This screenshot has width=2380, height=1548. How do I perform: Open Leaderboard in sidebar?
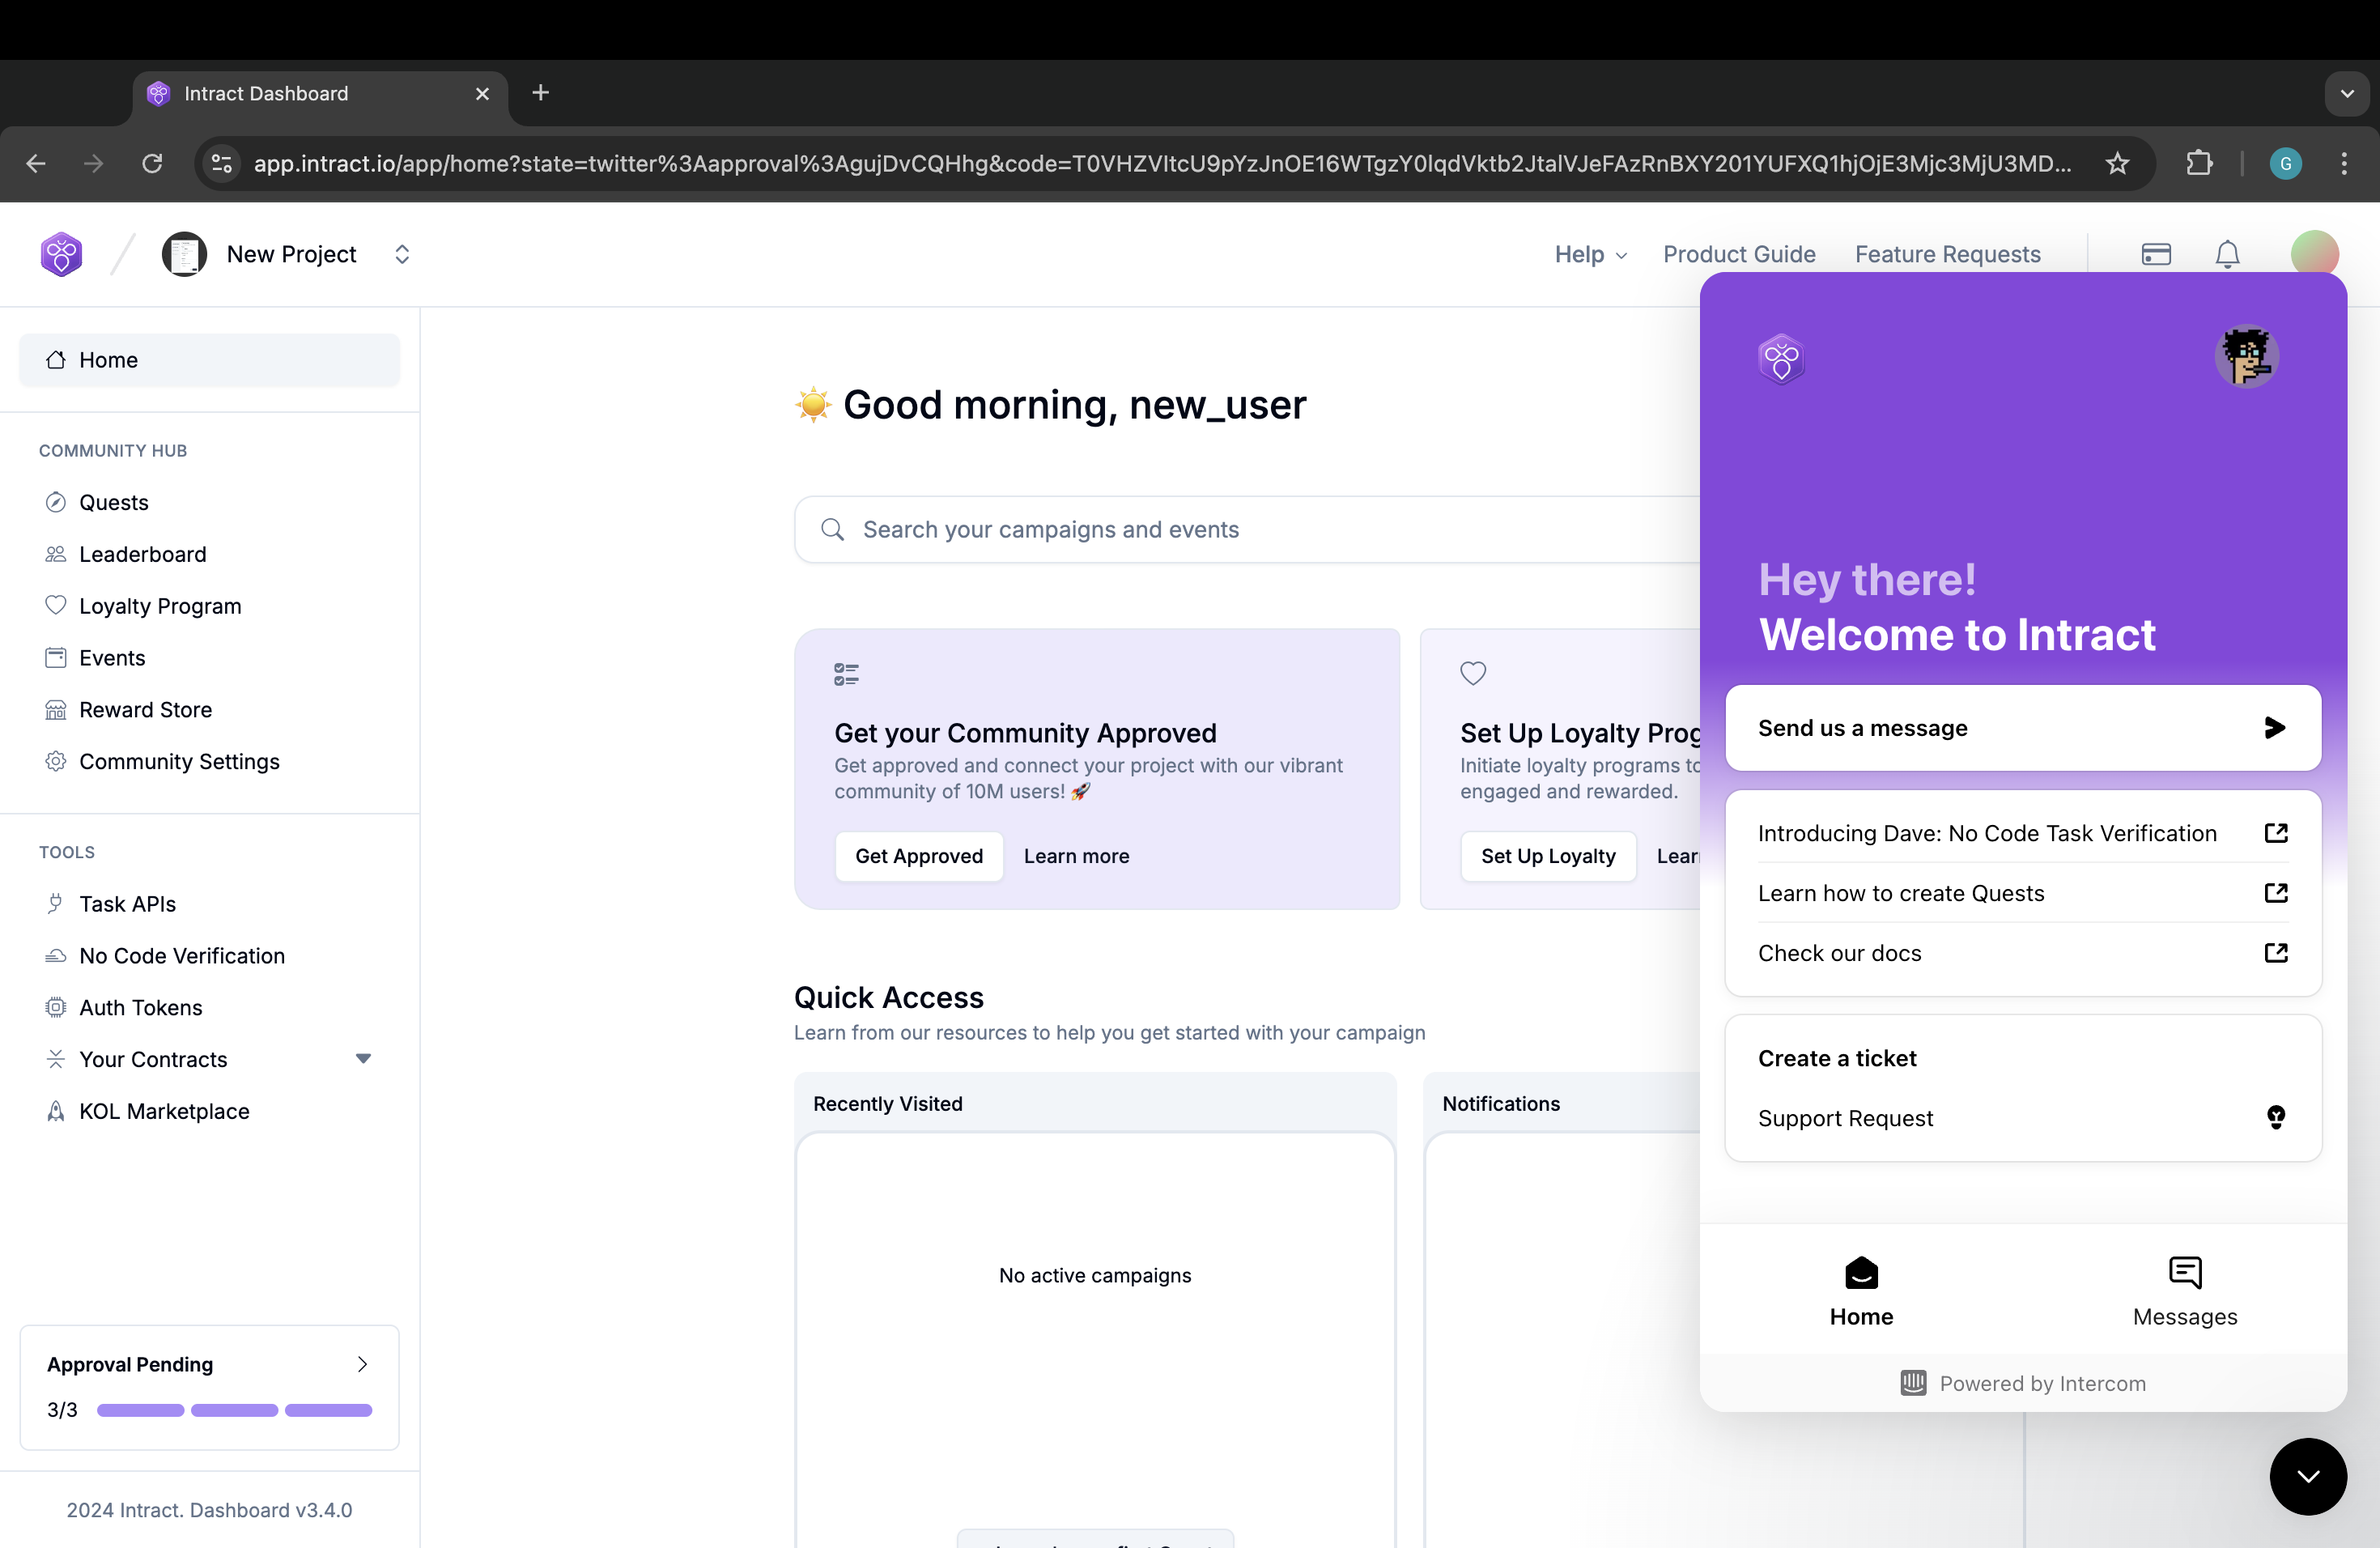[x=142, y=554]
